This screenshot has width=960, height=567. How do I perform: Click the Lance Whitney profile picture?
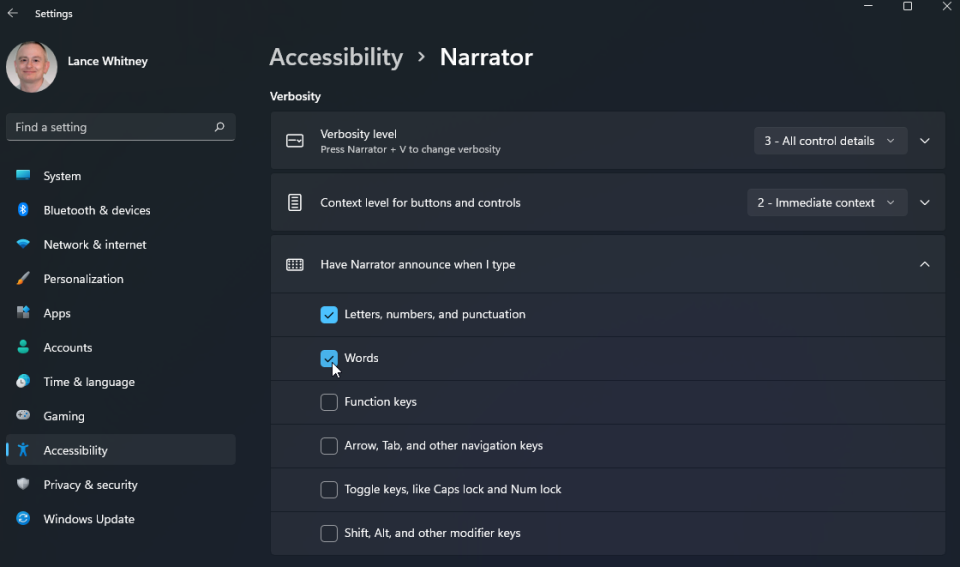tap(31, 66)
